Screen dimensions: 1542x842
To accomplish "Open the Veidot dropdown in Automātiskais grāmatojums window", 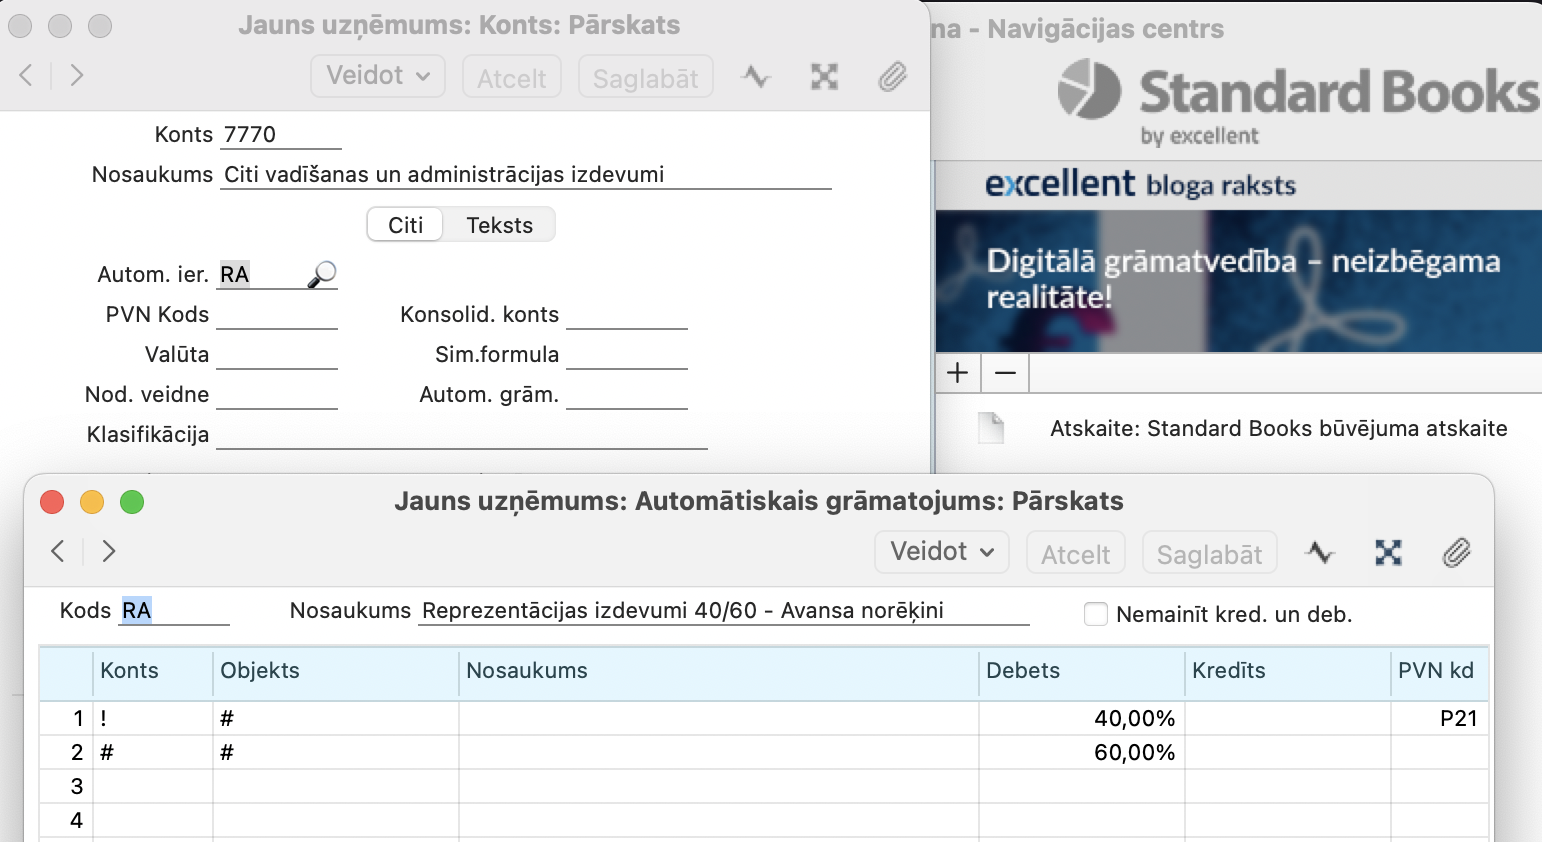I will click(x=941, y=552).
